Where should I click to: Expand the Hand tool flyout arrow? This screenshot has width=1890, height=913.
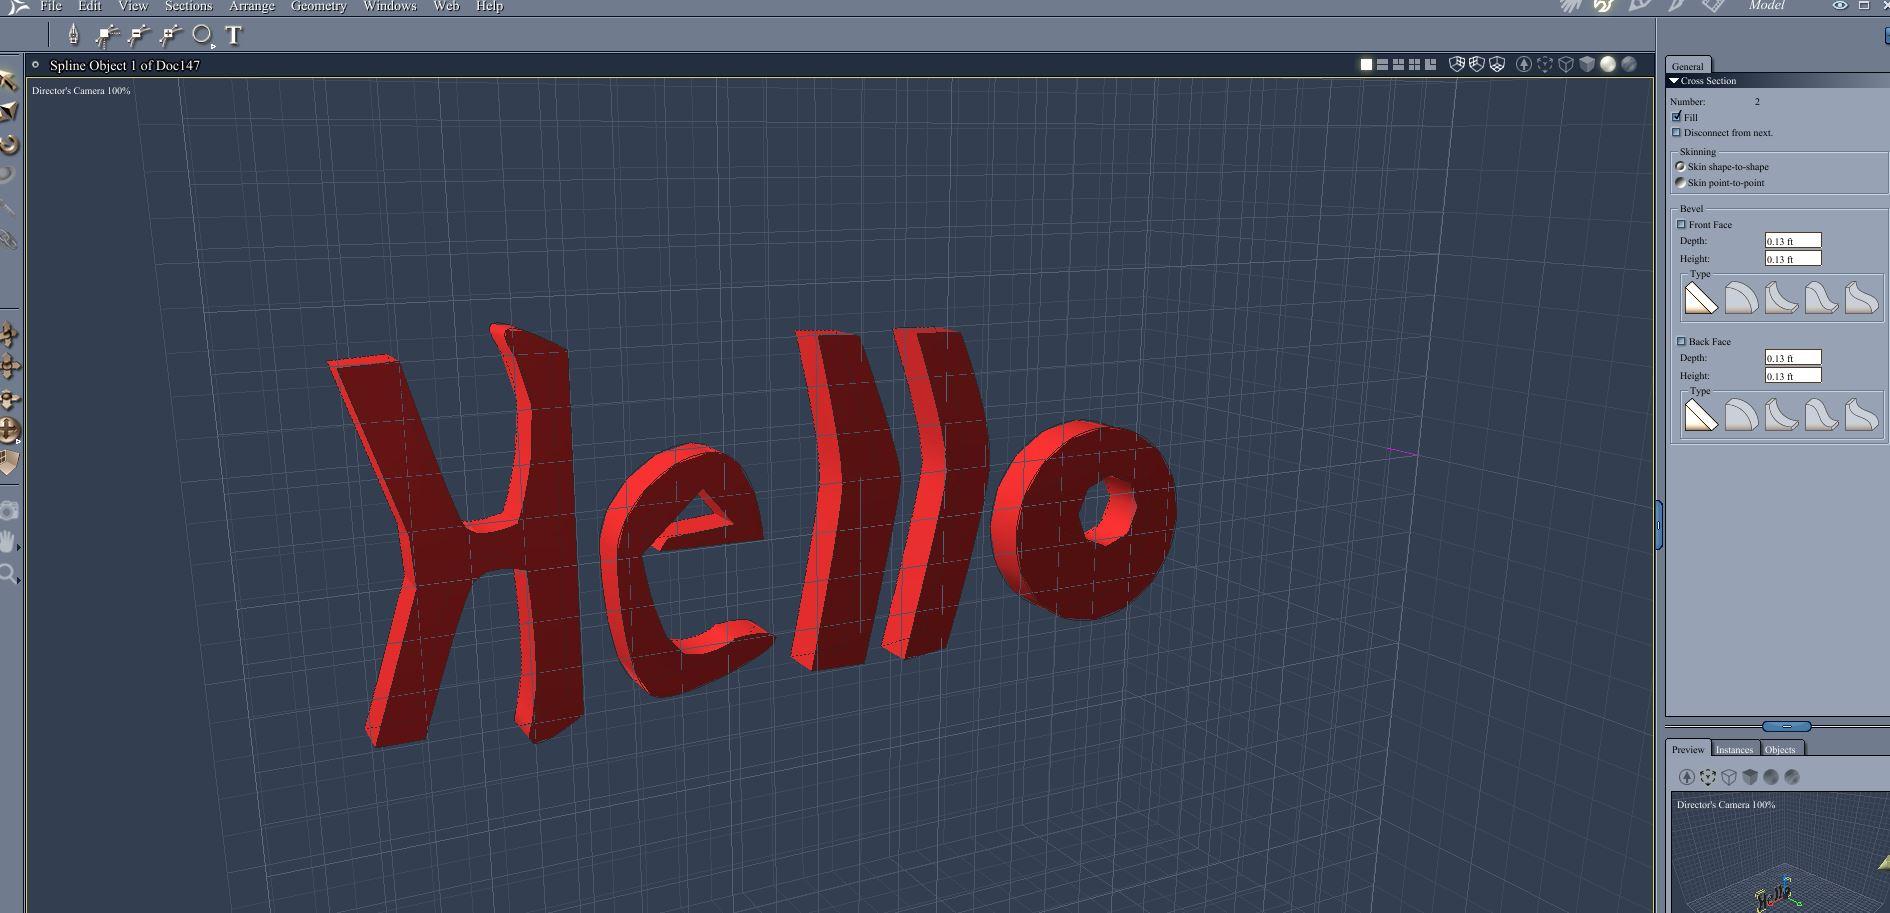pos(19,547)
